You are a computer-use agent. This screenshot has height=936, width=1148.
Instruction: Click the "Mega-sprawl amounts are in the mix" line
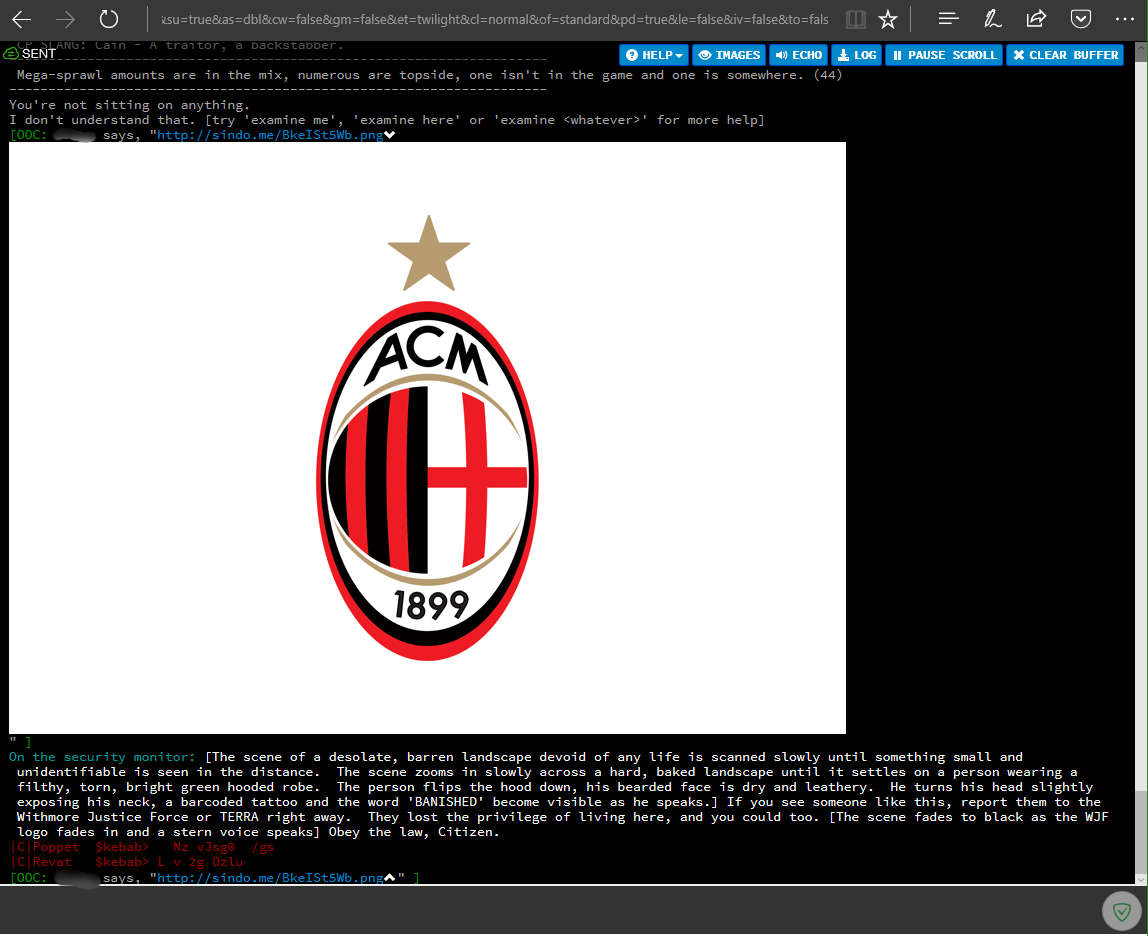pyautogui.click(x=429, y=75)
